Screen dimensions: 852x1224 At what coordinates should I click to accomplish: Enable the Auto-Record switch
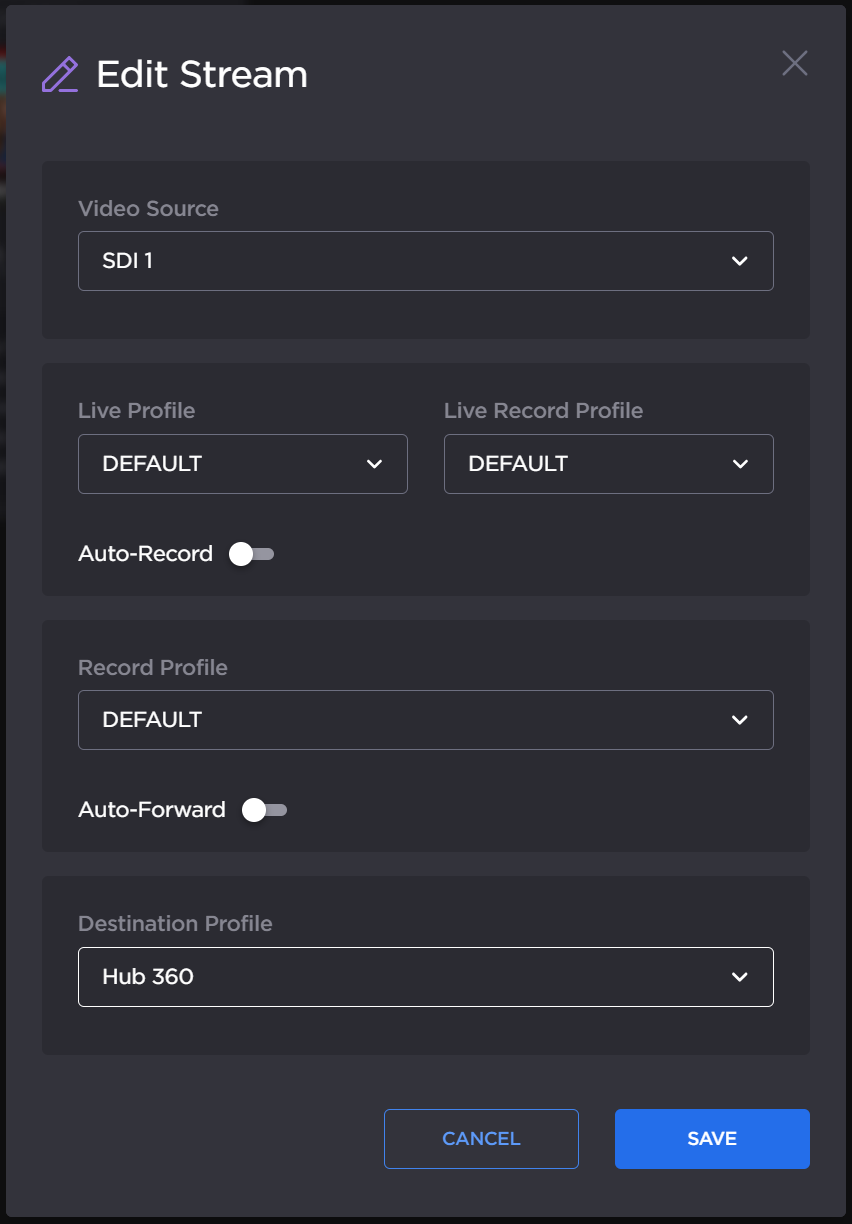tap(251, 553)
